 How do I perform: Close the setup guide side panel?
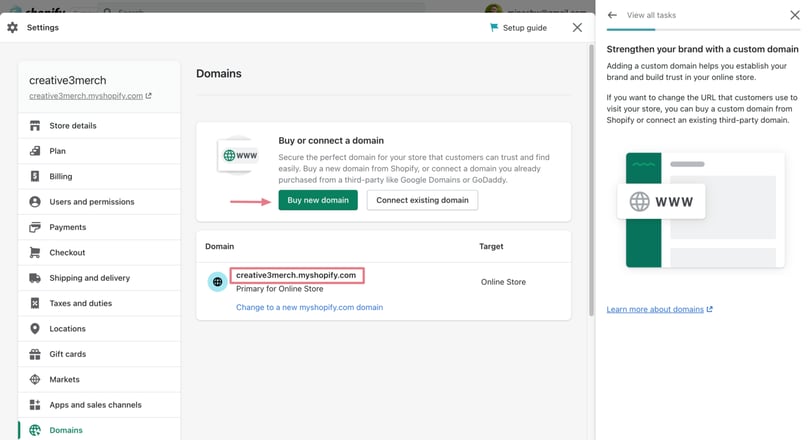(795, 15)
